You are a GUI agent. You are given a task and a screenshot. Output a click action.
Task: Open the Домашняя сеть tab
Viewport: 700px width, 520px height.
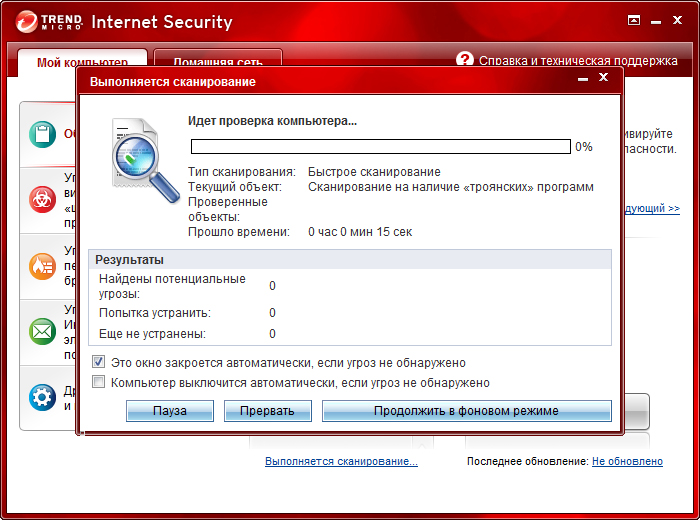[218, 59]
